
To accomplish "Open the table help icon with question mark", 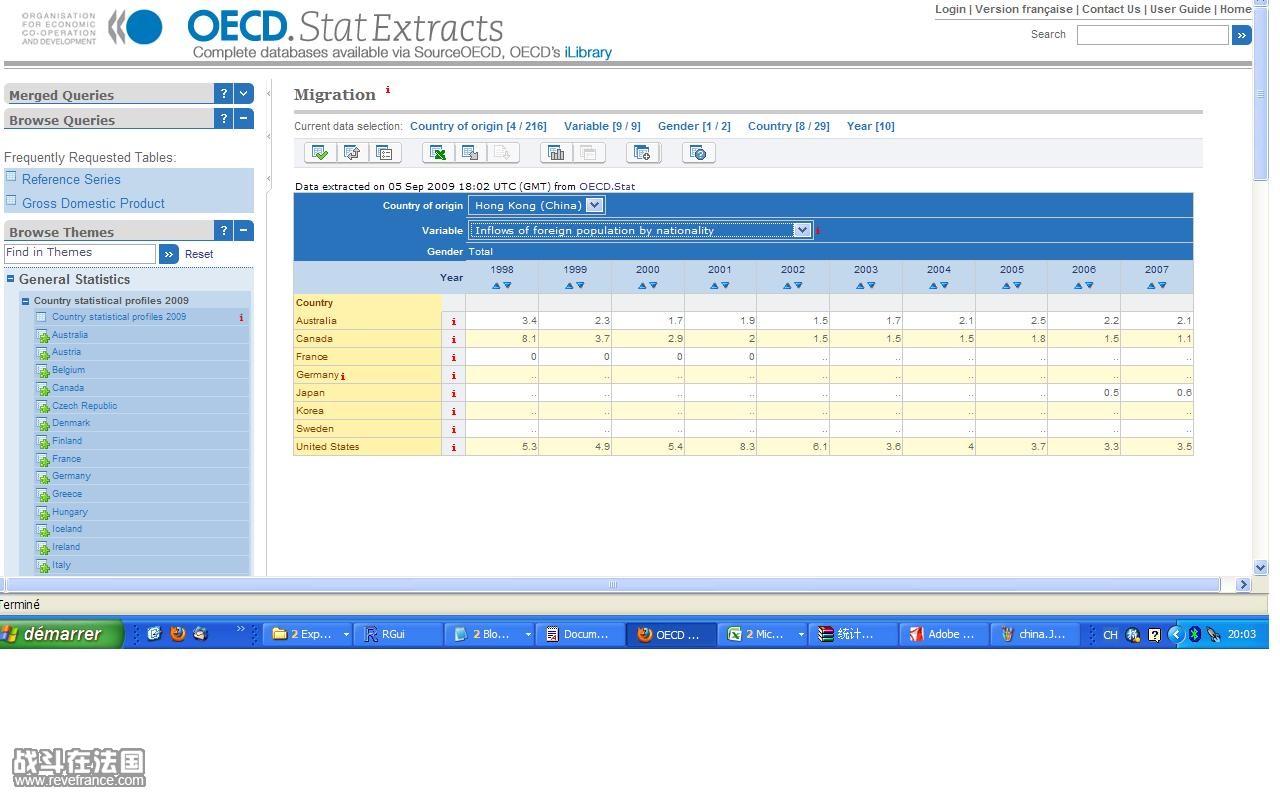I will (699, 153).
